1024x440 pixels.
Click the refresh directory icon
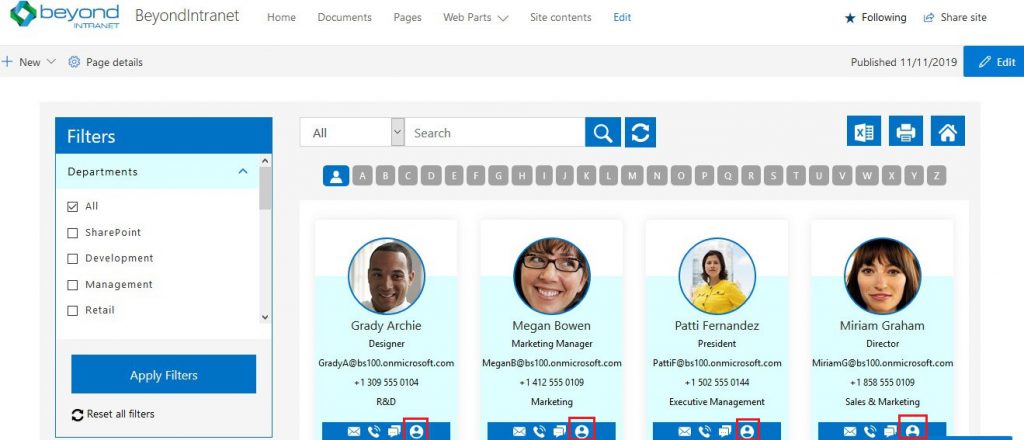tap(640, 133)
